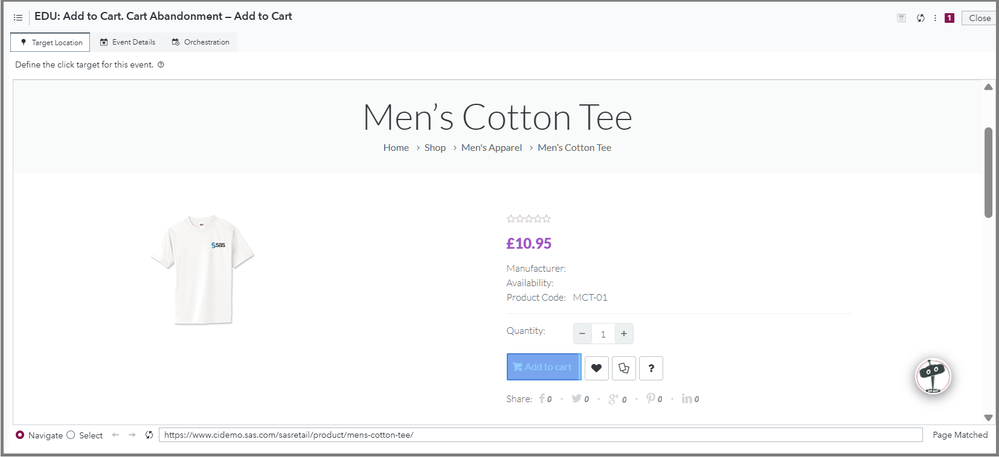Image resolution: width=999 pixels, height=457 pixels.
Task: Click the Add to cart button
Action: click(x=543, y=367)
